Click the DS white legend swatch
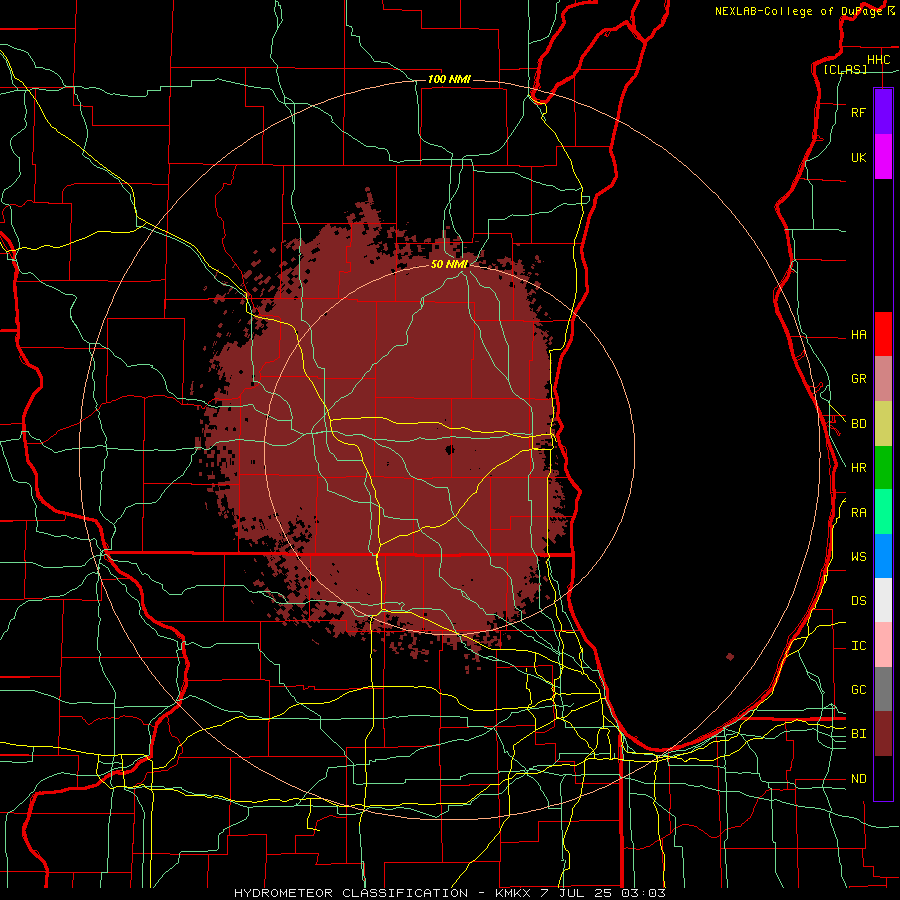 883,600
